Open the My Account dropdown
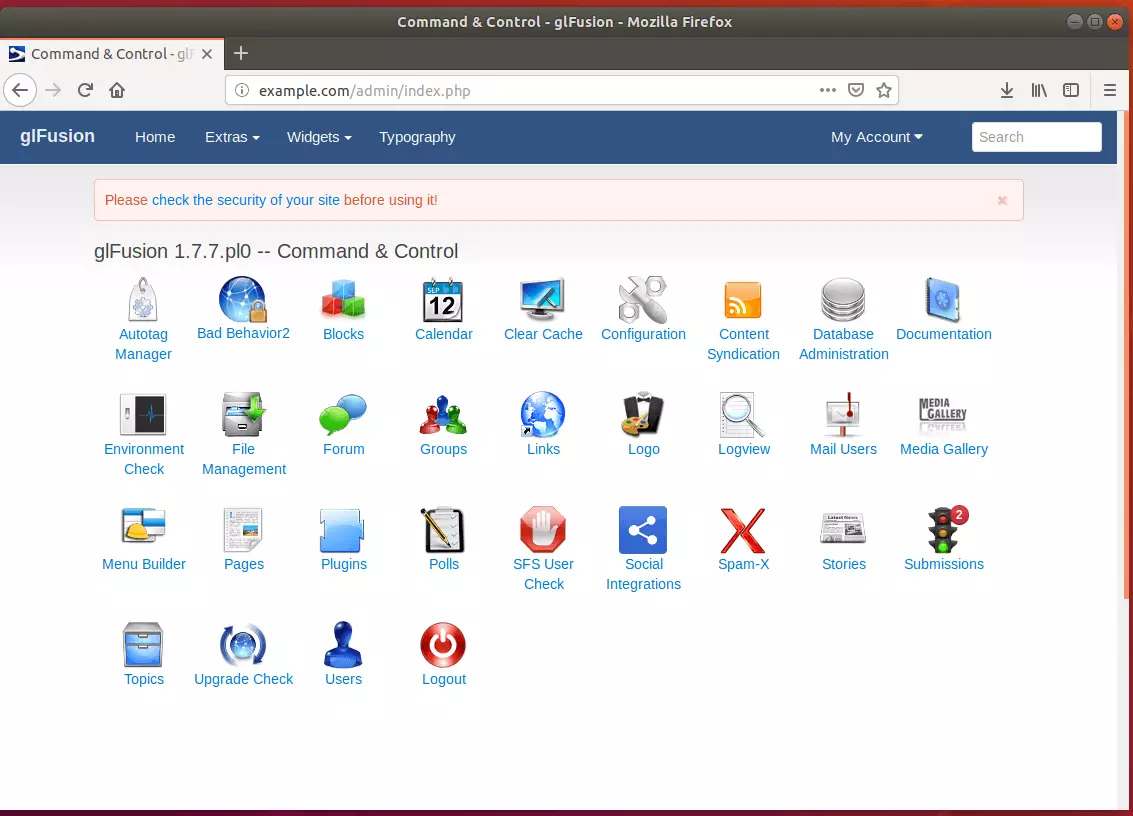Viewport: 1133px width, 816px height. (876, 137)
